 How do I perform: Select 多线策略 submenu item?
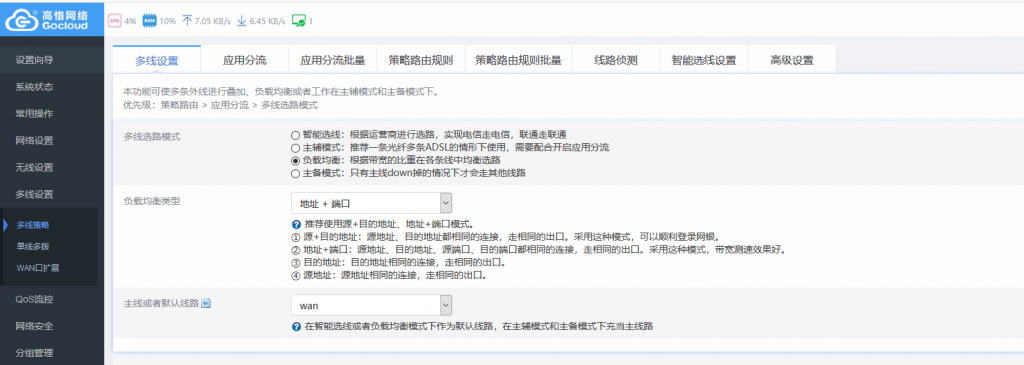[x=33, y=225]
